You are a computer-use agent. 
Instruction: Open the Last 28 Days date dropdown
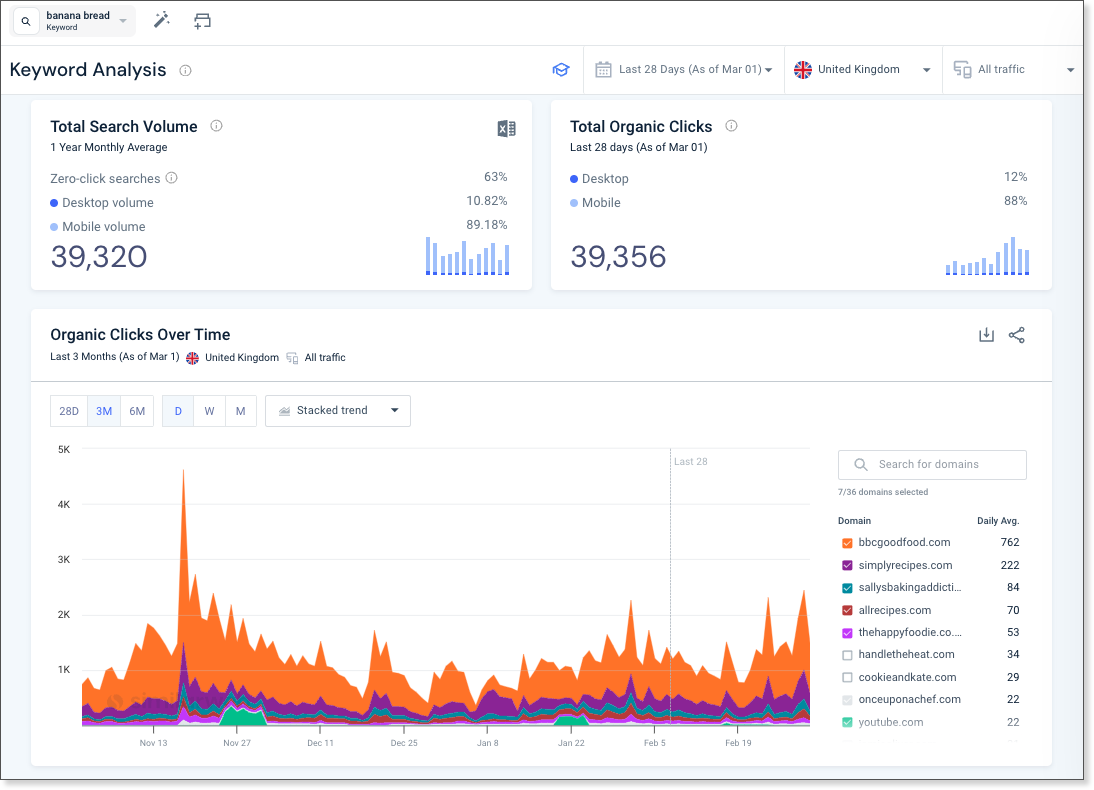684,70
